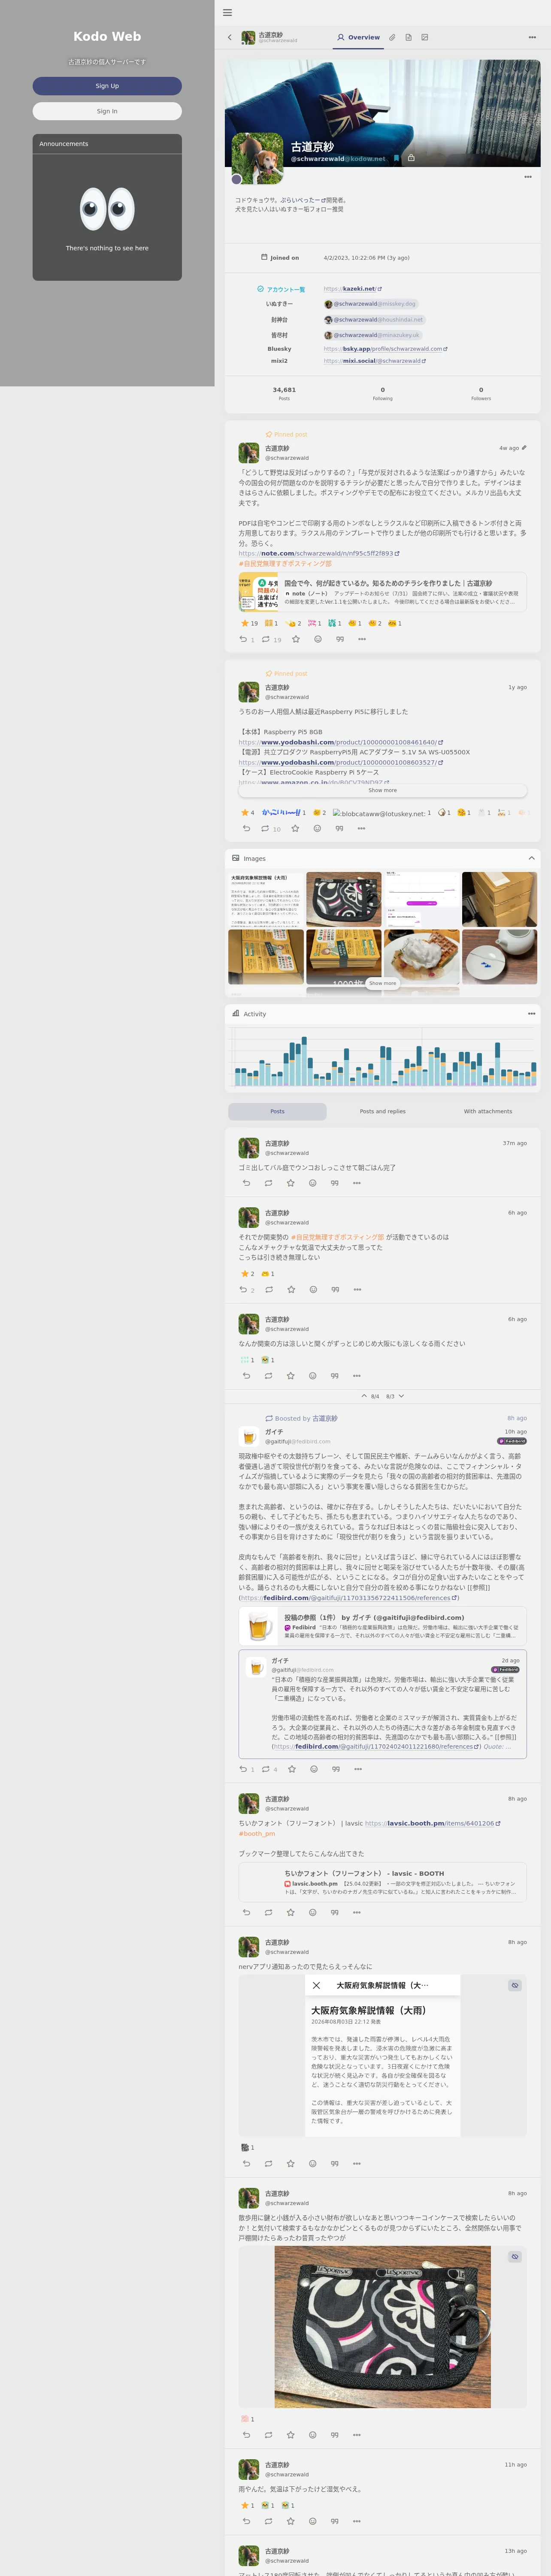Open the Activity panel three-dots menu

(532, 1014)
